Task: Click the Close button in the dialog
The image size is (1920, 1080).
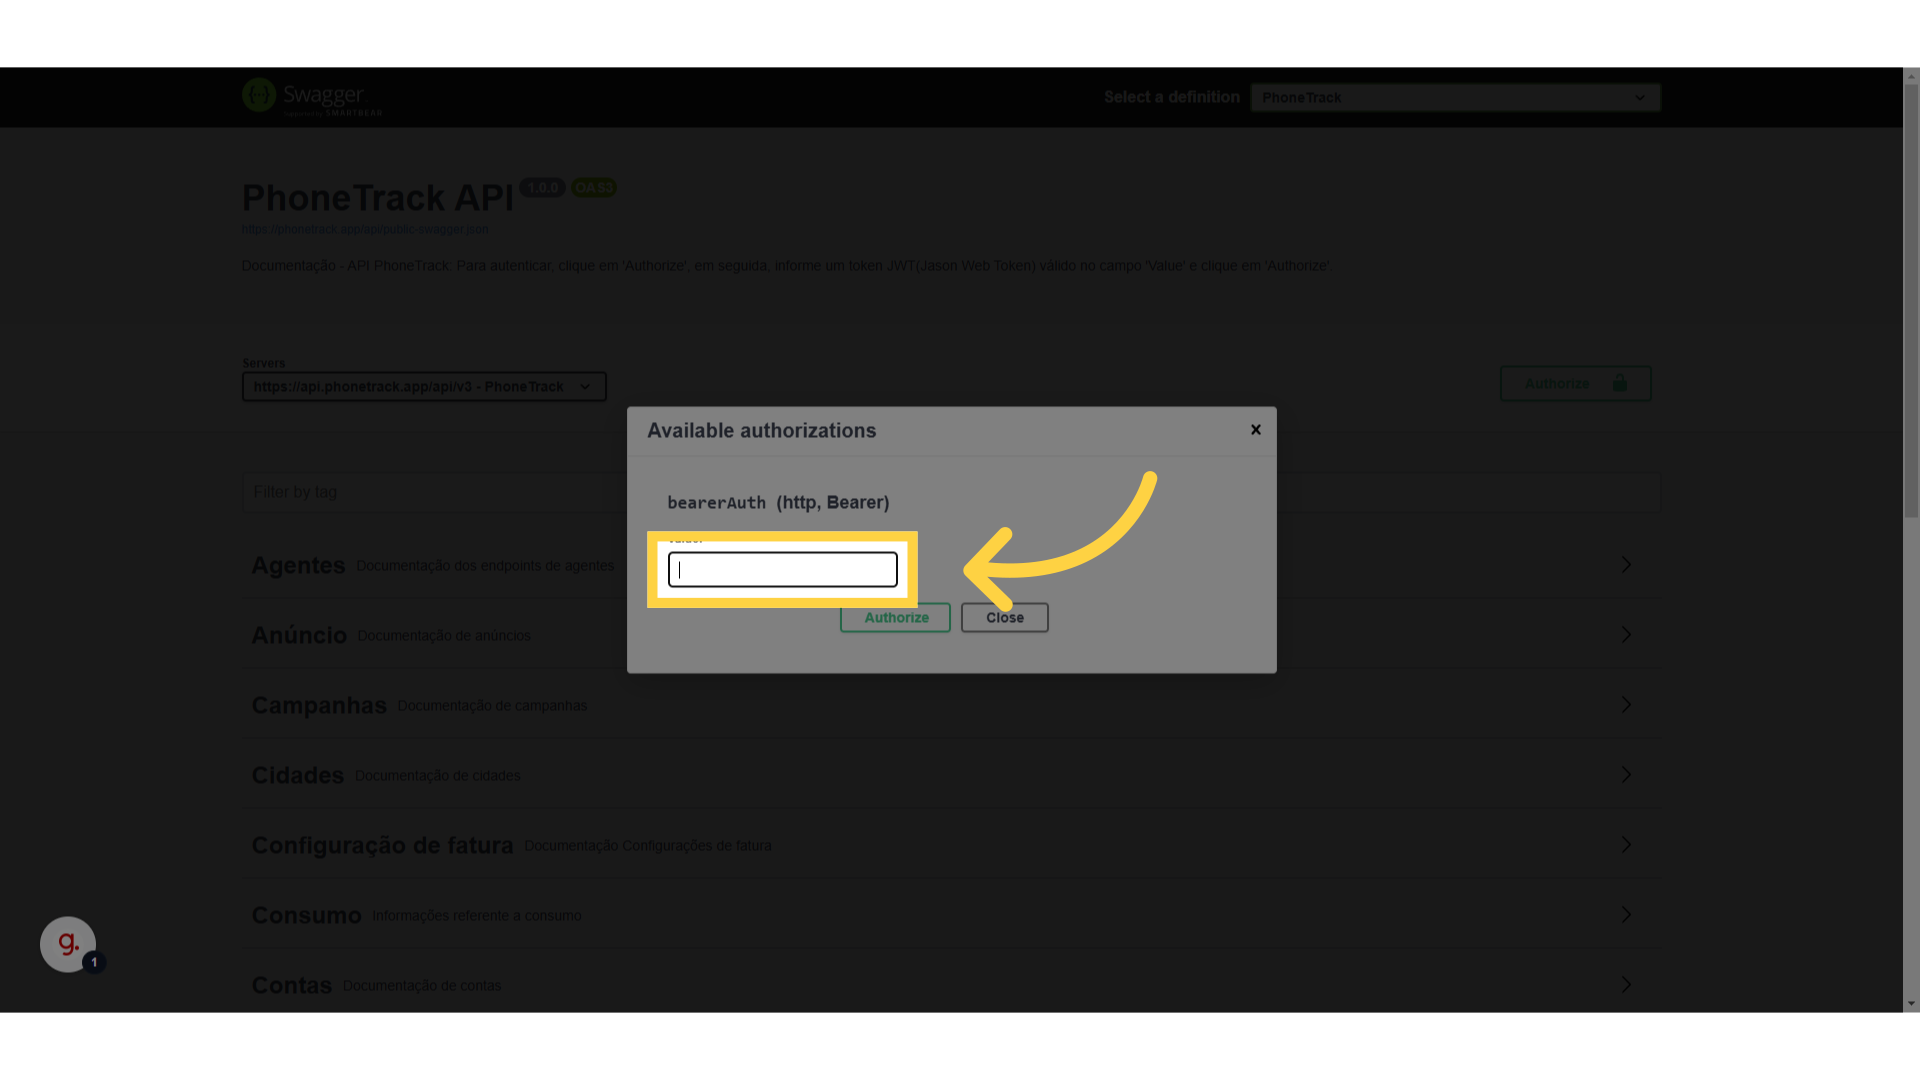Action: pyautogui.click(x=1005, y=618)
